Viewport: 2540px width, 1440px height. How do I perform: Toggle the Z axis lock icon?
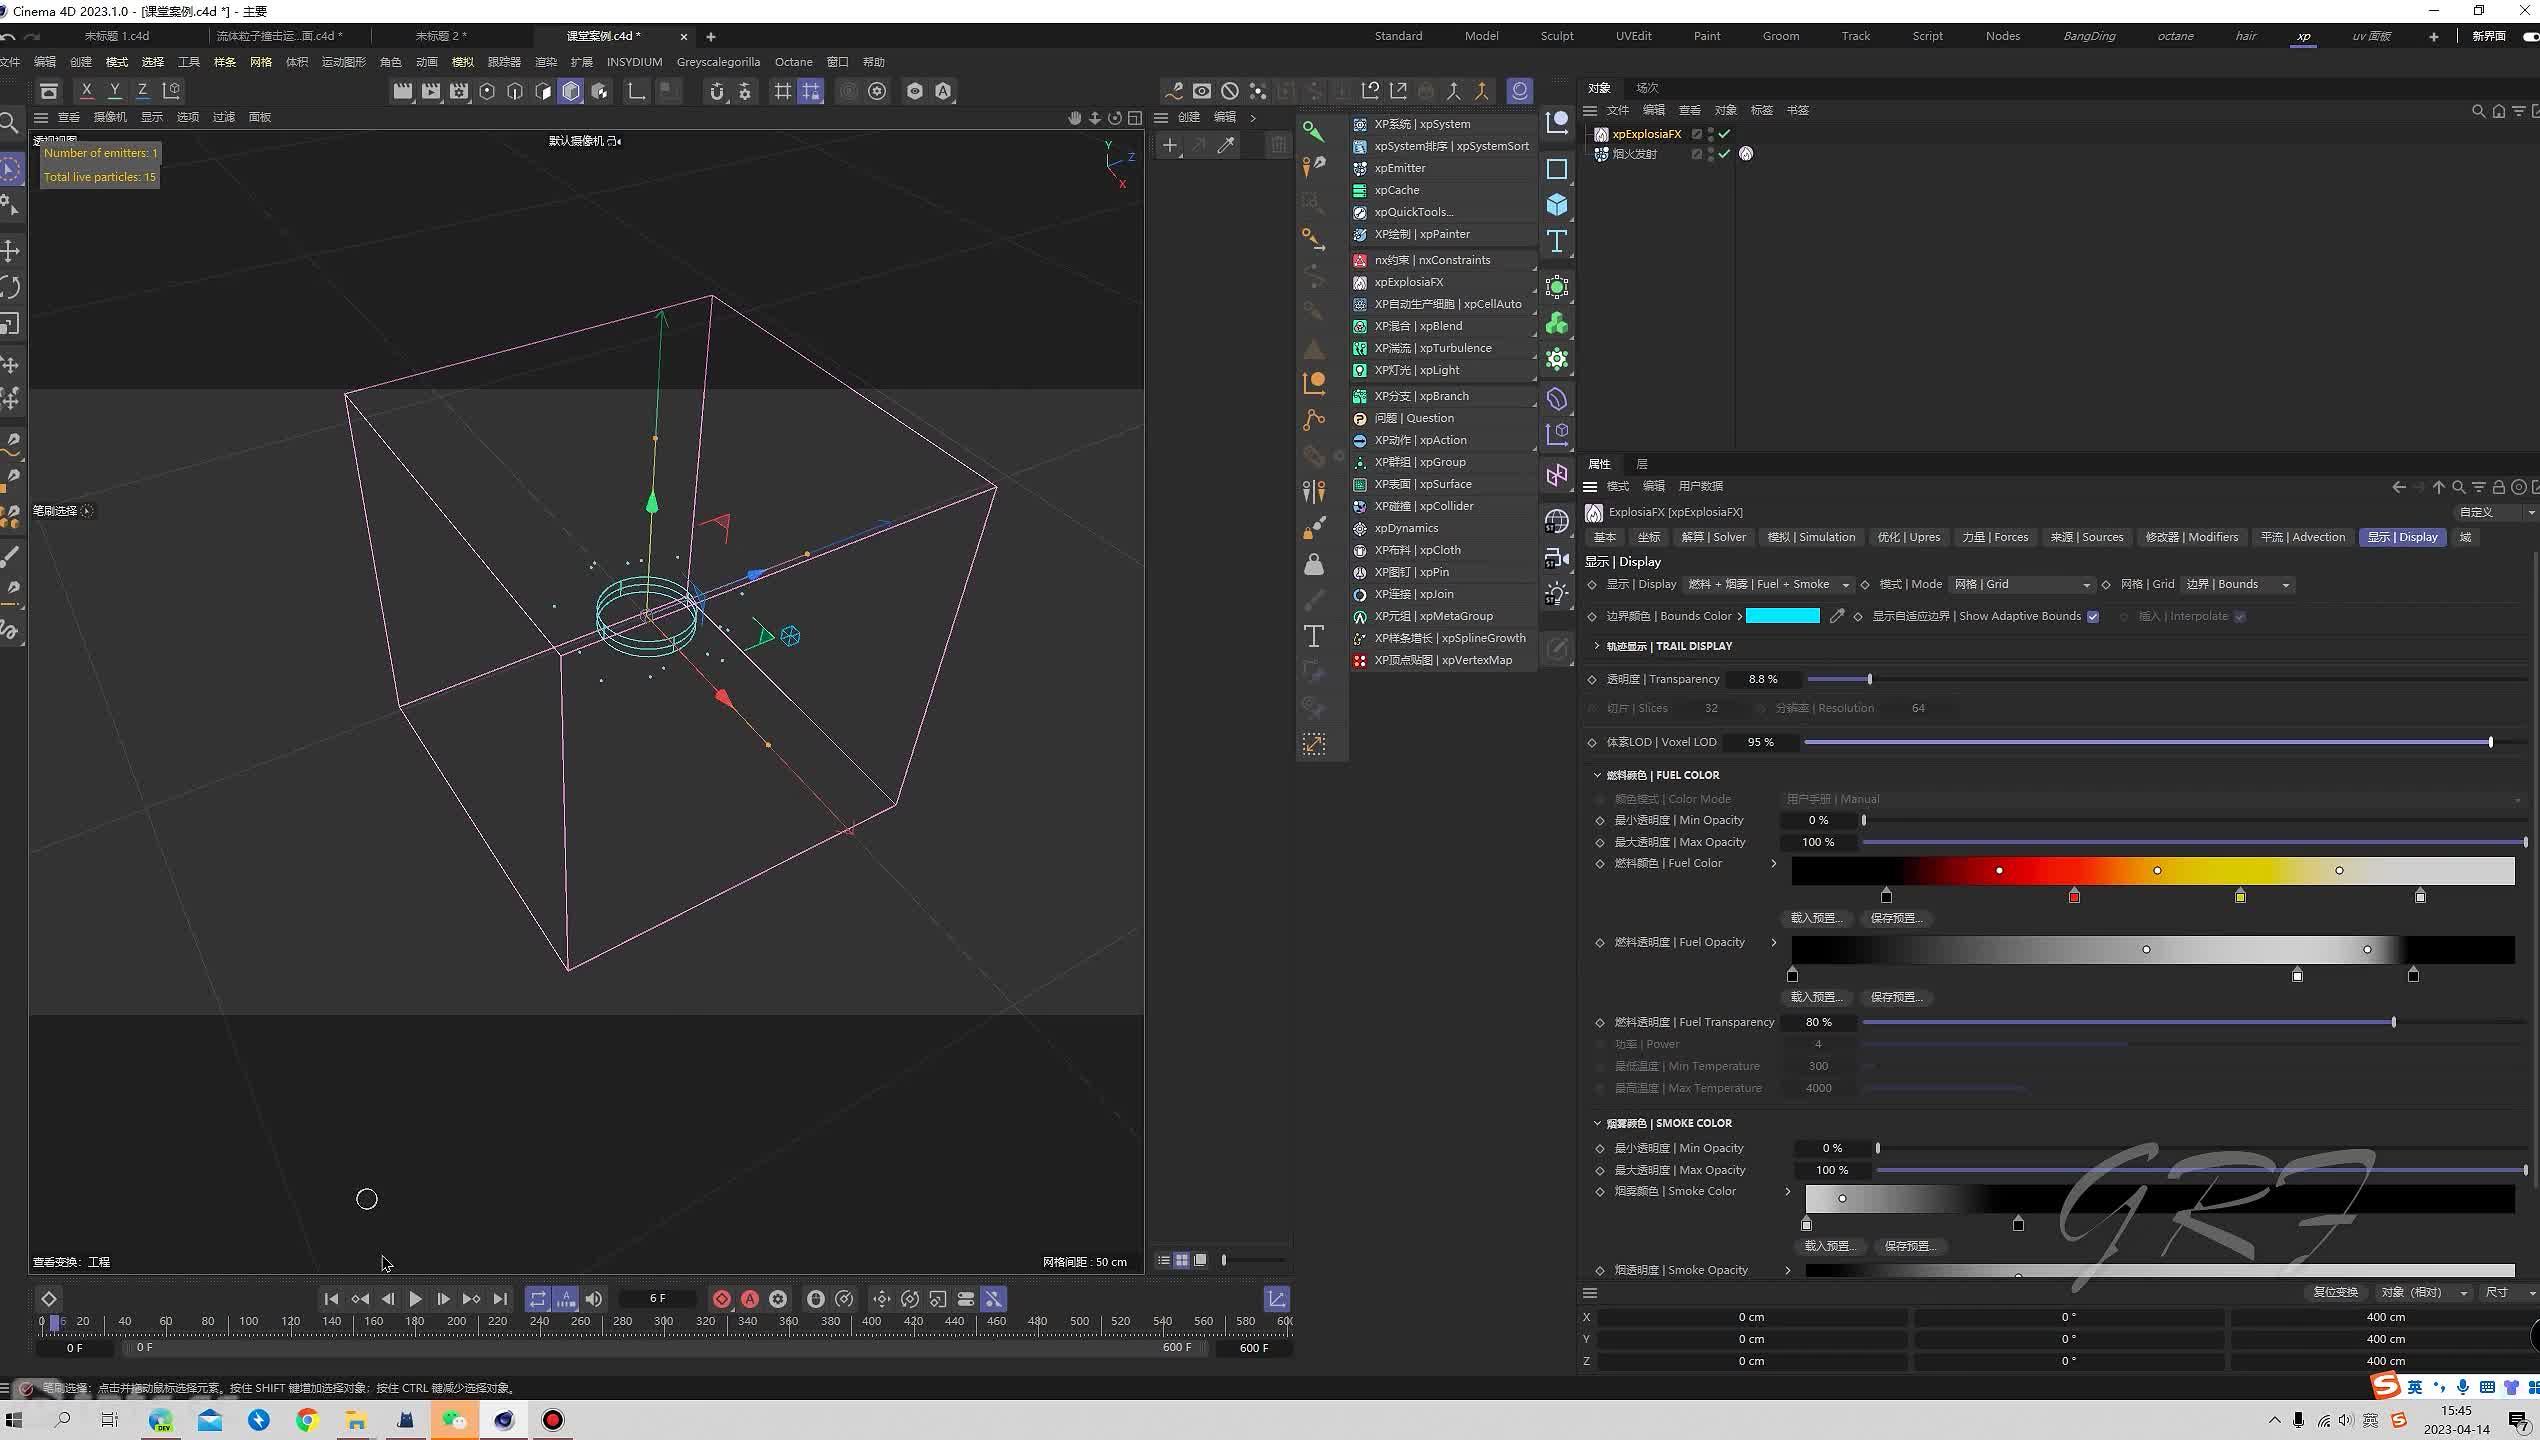pyautogui.click(x=143, y=91)
